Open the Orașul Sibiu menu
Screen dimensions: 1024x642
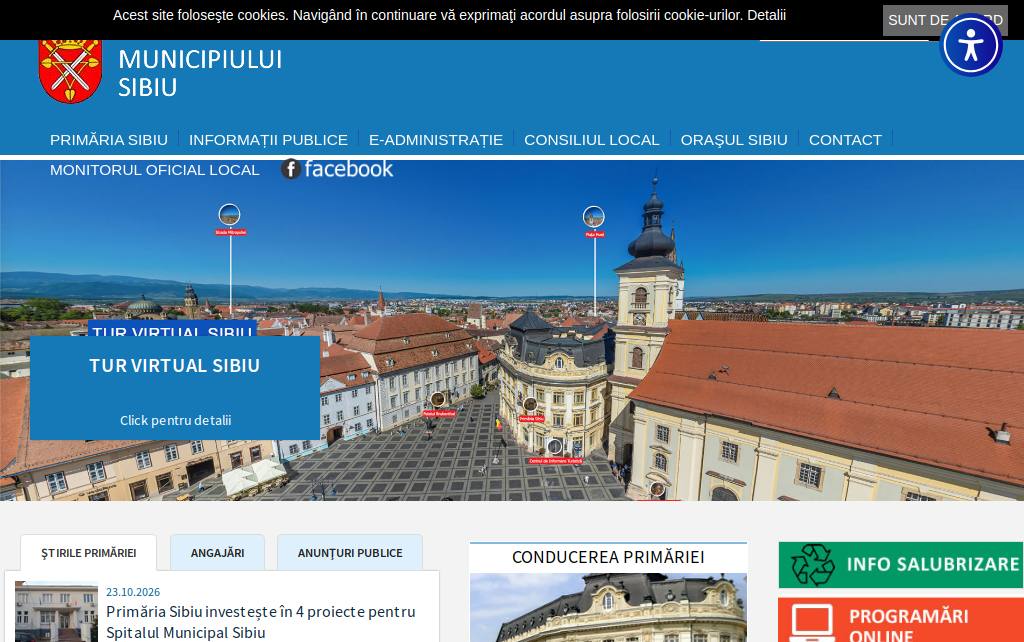pos(734,140)
